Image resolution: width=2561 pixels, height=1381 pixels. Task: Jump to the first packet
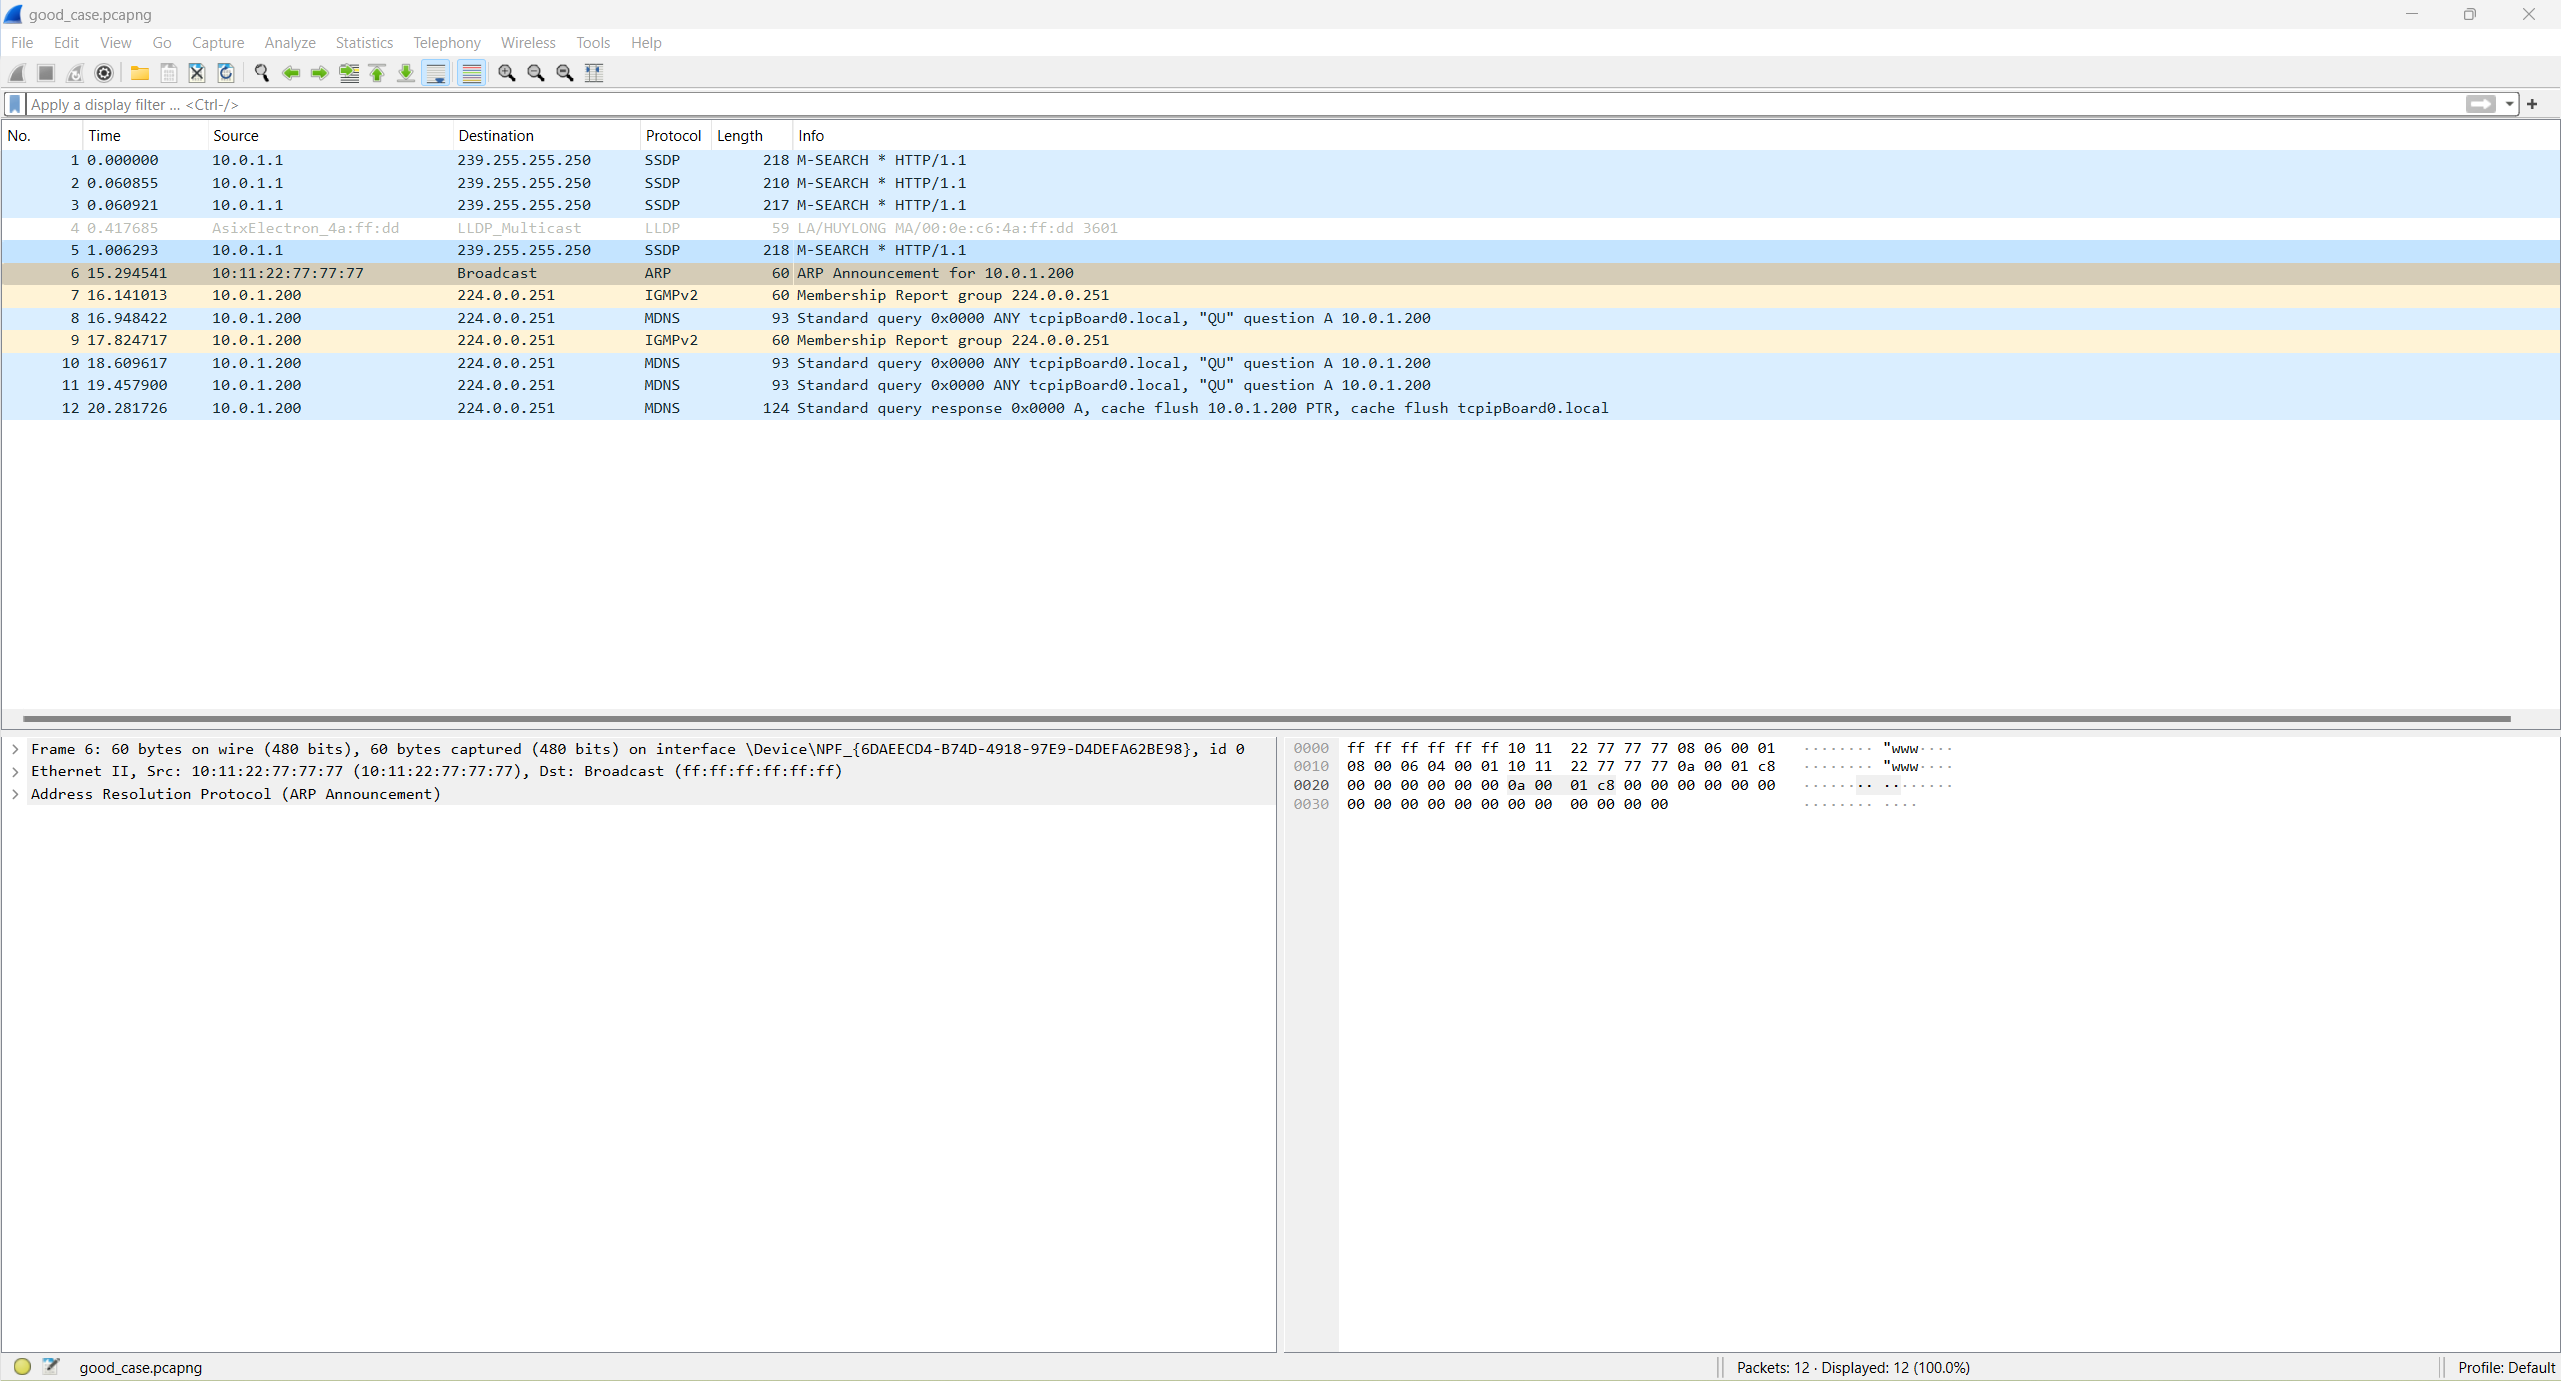376,72
